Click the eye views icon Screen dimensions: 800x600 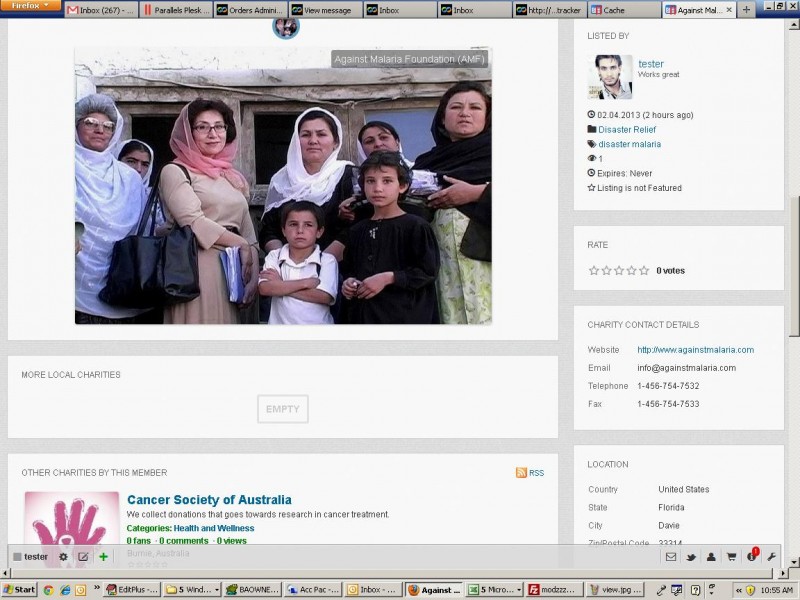tap(591, 158)
